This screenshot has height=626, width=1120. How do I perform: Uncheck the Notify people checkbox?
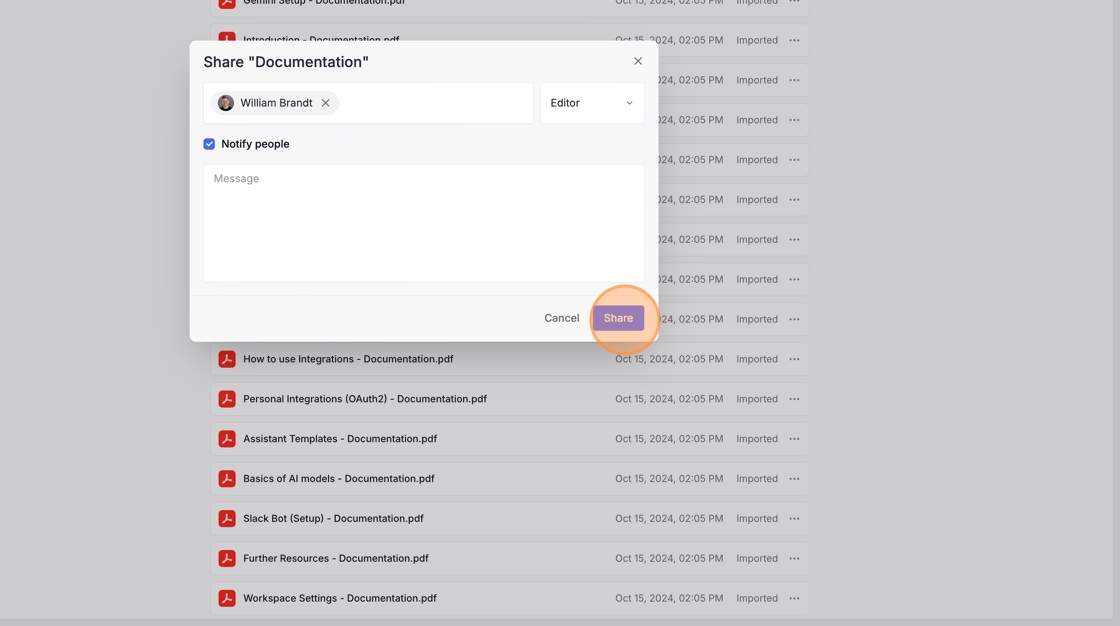click(x=209, y=144)
